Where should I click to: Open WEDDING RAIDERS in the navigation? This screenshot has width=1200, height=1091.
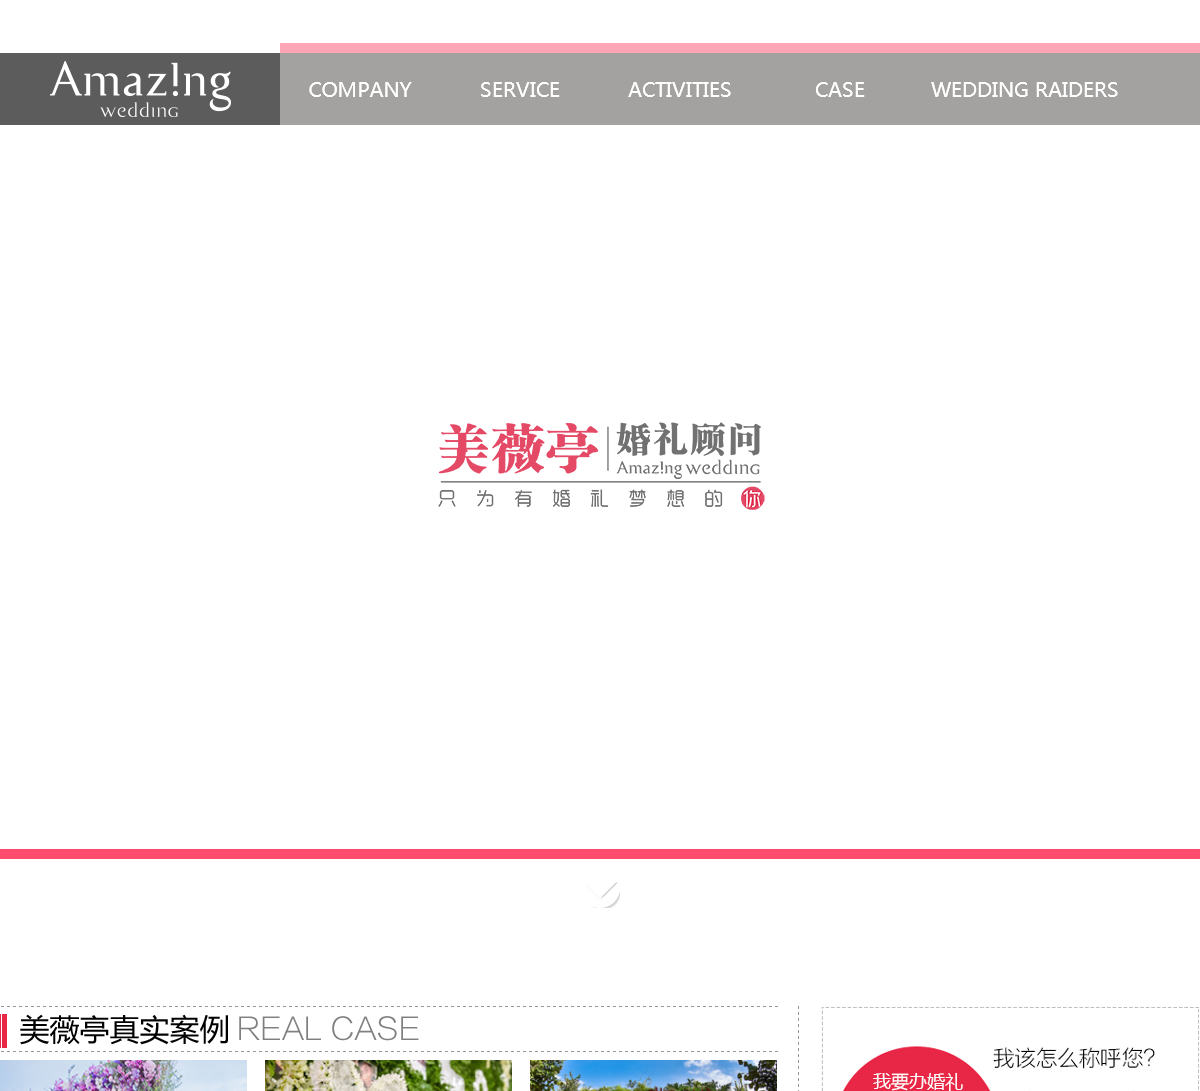[1025, 90]
